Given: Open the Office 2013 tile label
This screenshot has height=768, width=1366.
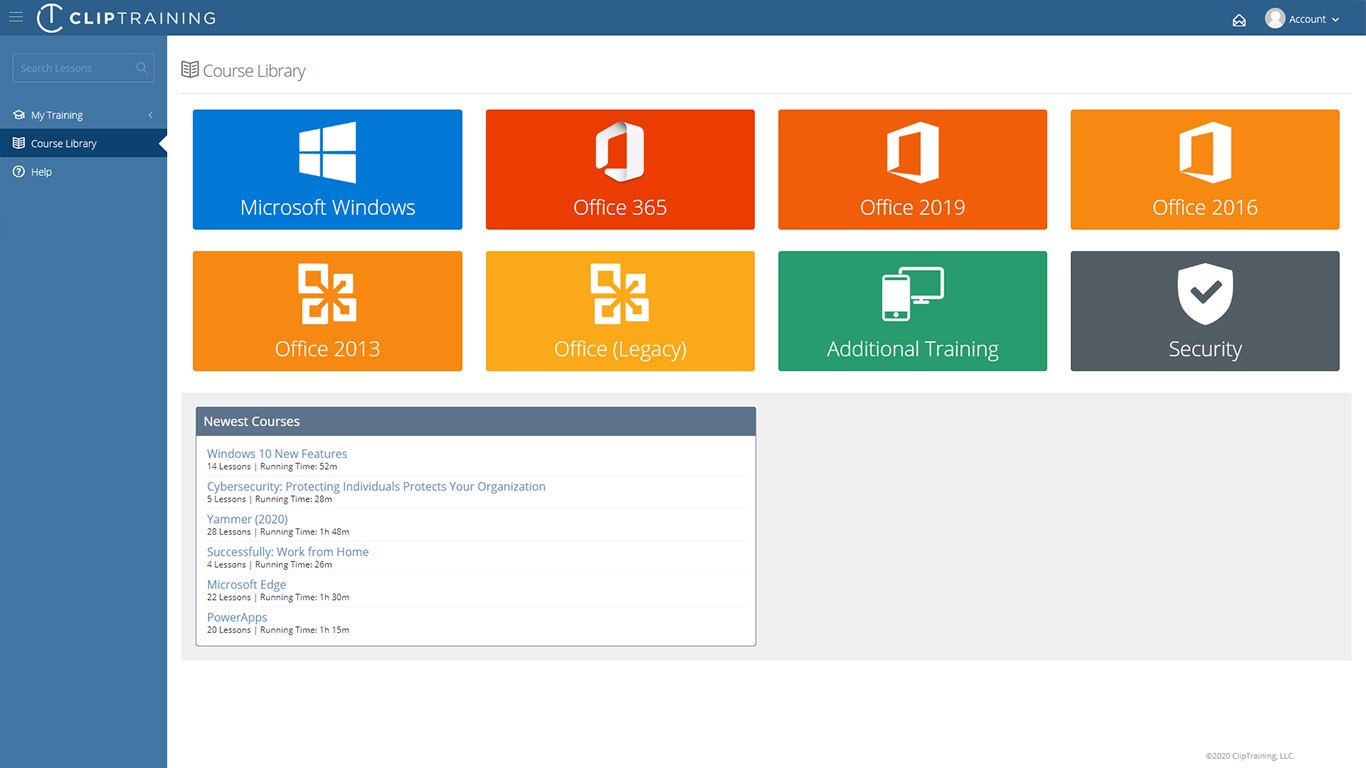Looking at the screenshot, I should click(327, 349).
